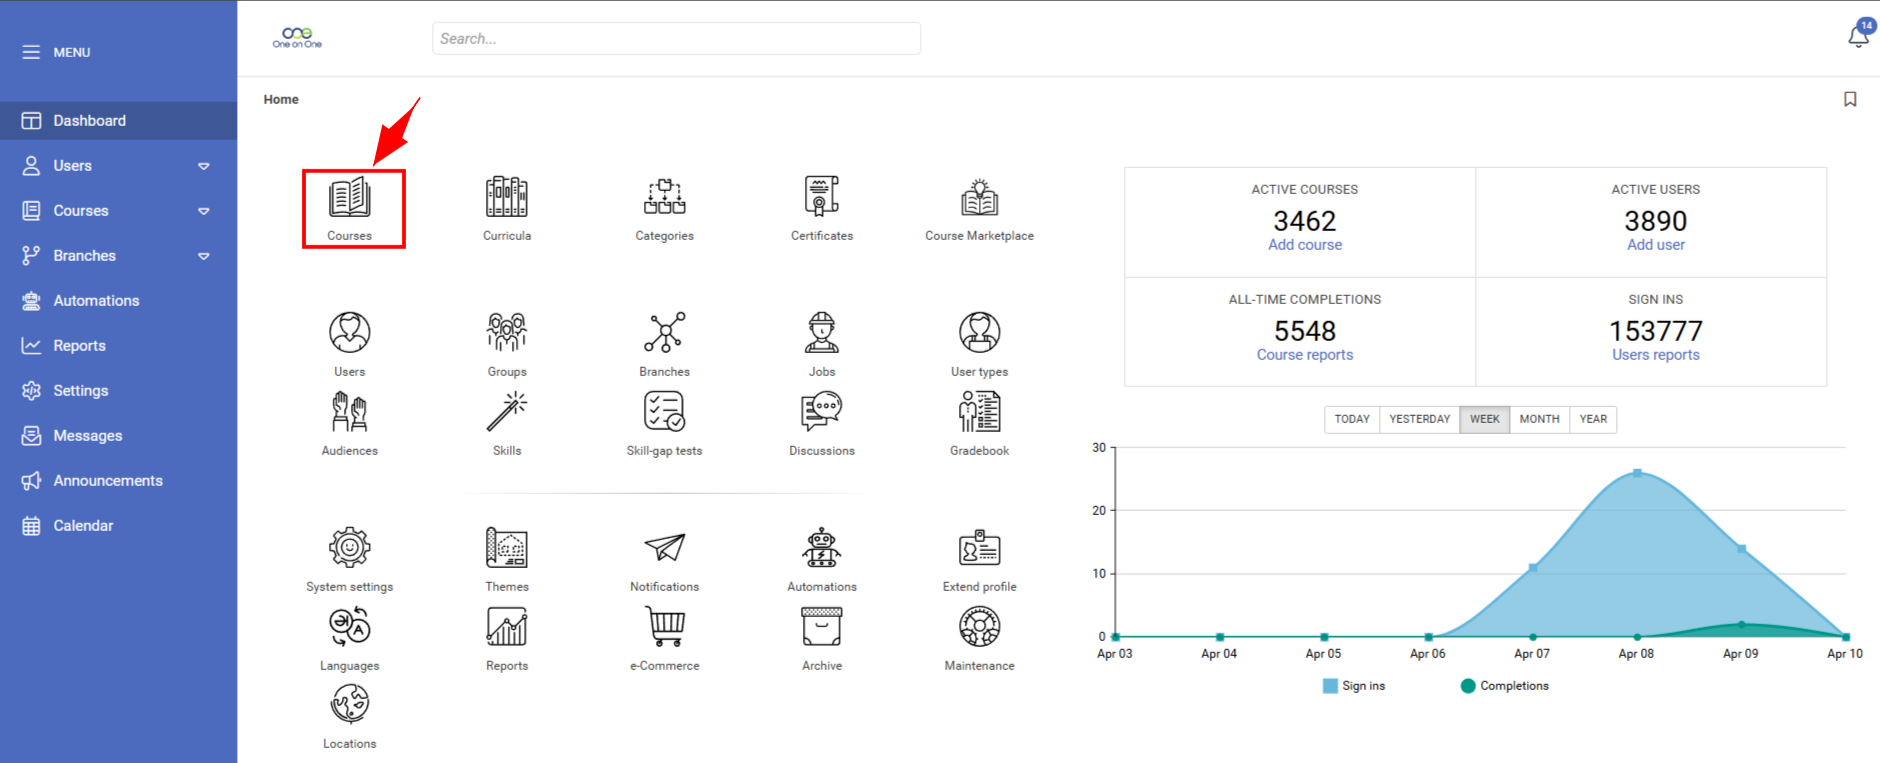Go to Calendar in the sidebar

83,526
